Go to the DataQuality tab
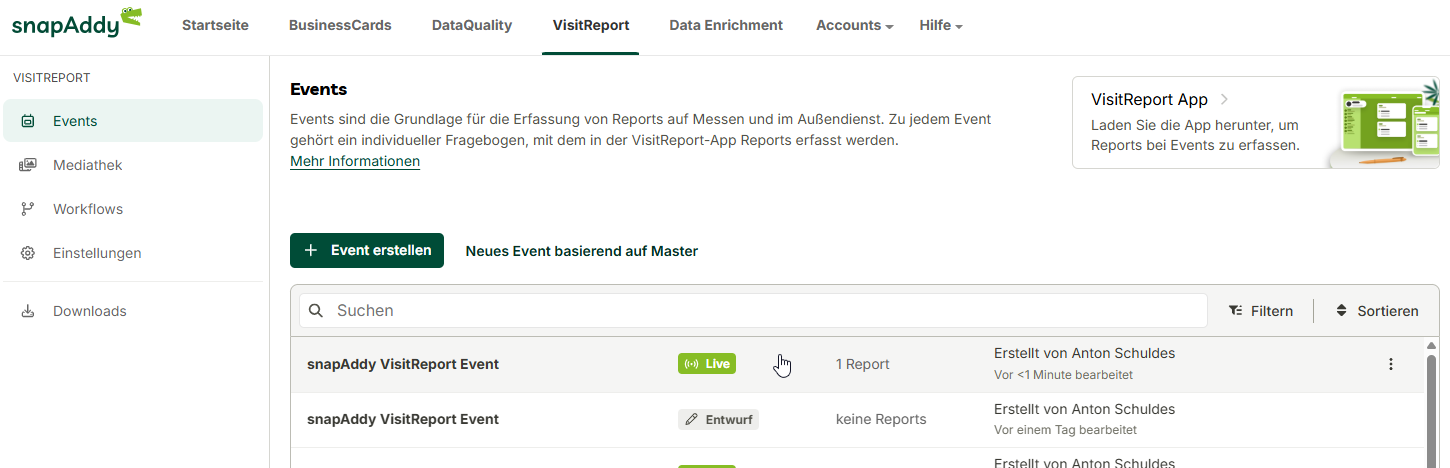The image size is (1450, 468). (x=472, y=25)
